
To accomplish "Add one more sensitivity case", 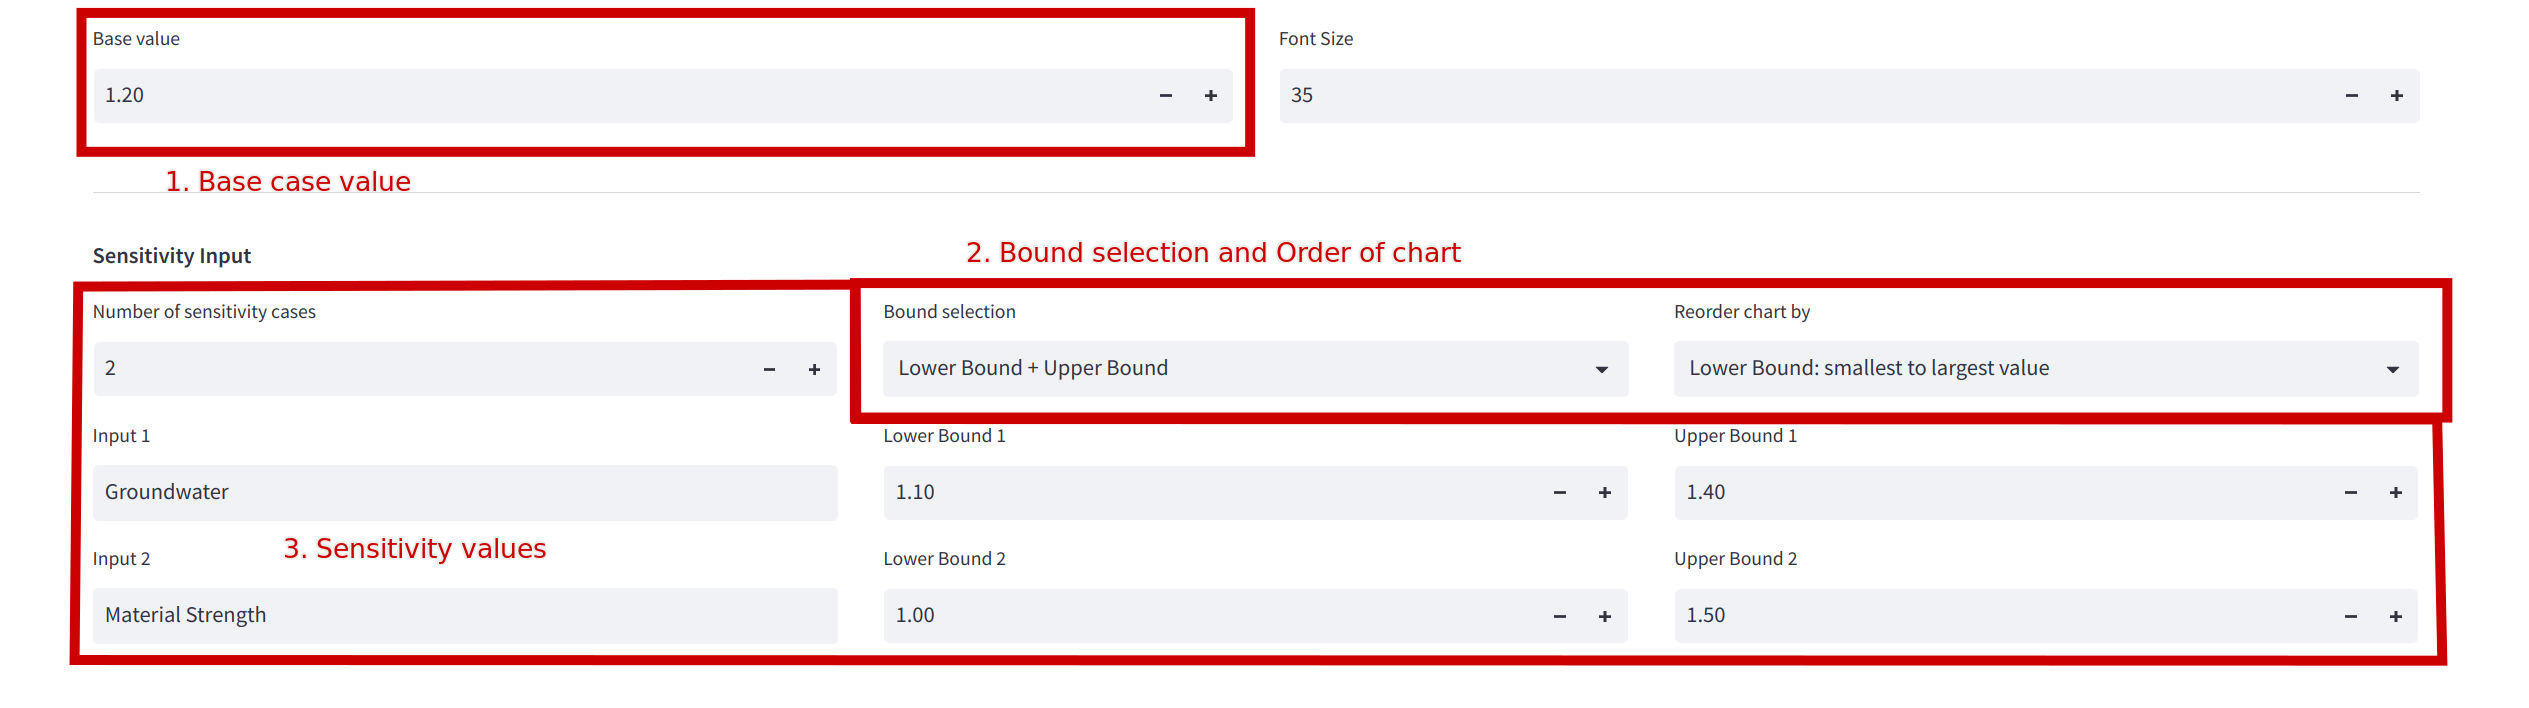I will [x=814, y=370].
